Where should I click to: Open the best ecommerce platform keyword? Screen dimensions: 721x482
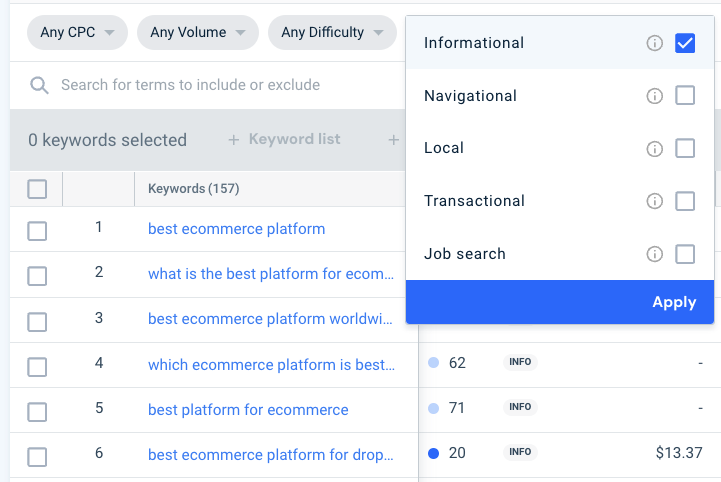[236, 229]
